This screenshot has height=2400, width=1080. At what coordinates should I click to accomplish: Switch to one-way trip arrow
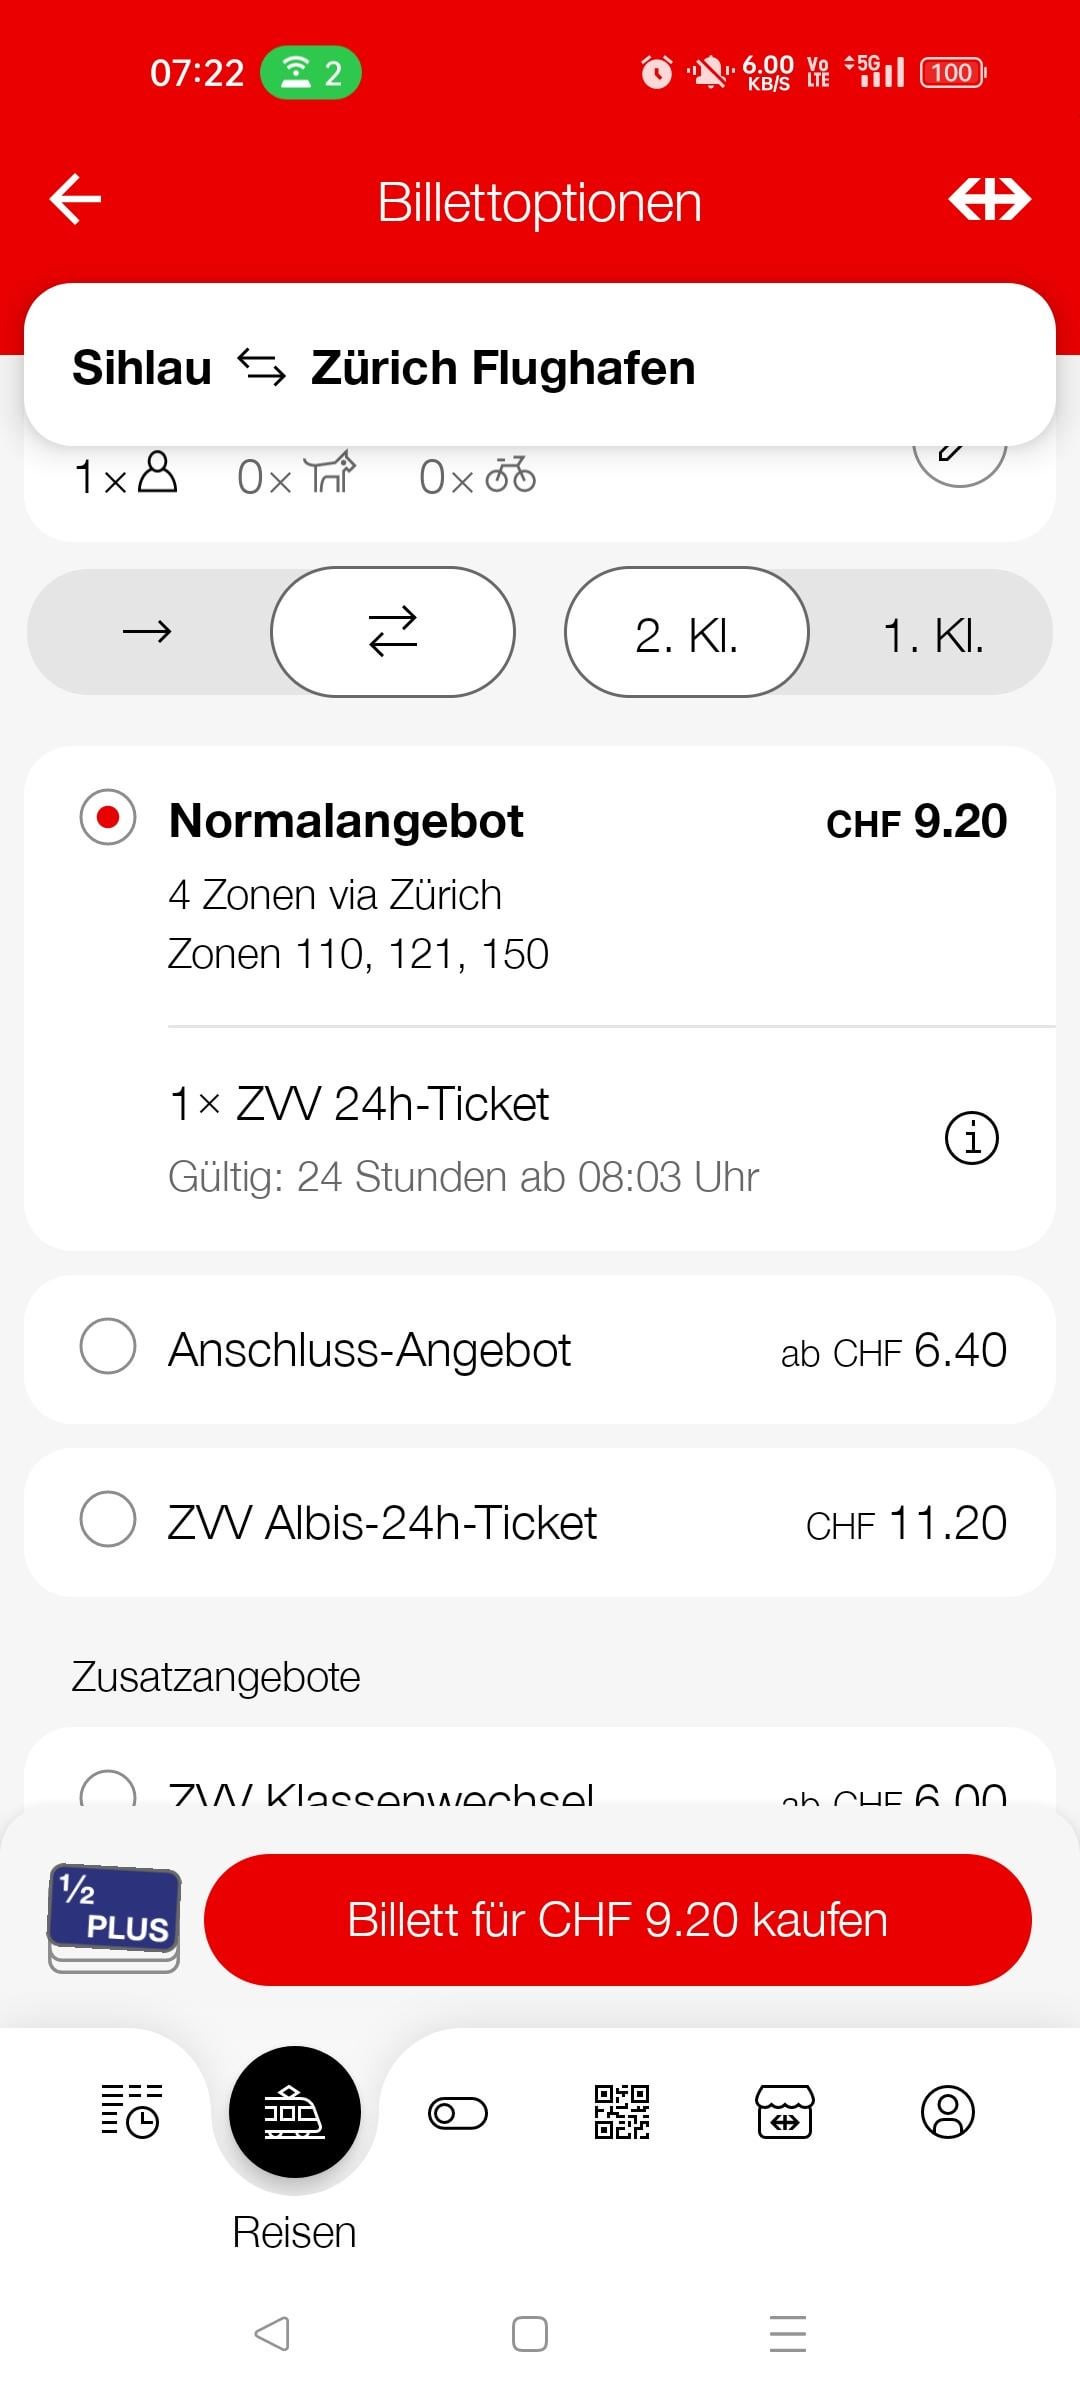tap(148, 632)
